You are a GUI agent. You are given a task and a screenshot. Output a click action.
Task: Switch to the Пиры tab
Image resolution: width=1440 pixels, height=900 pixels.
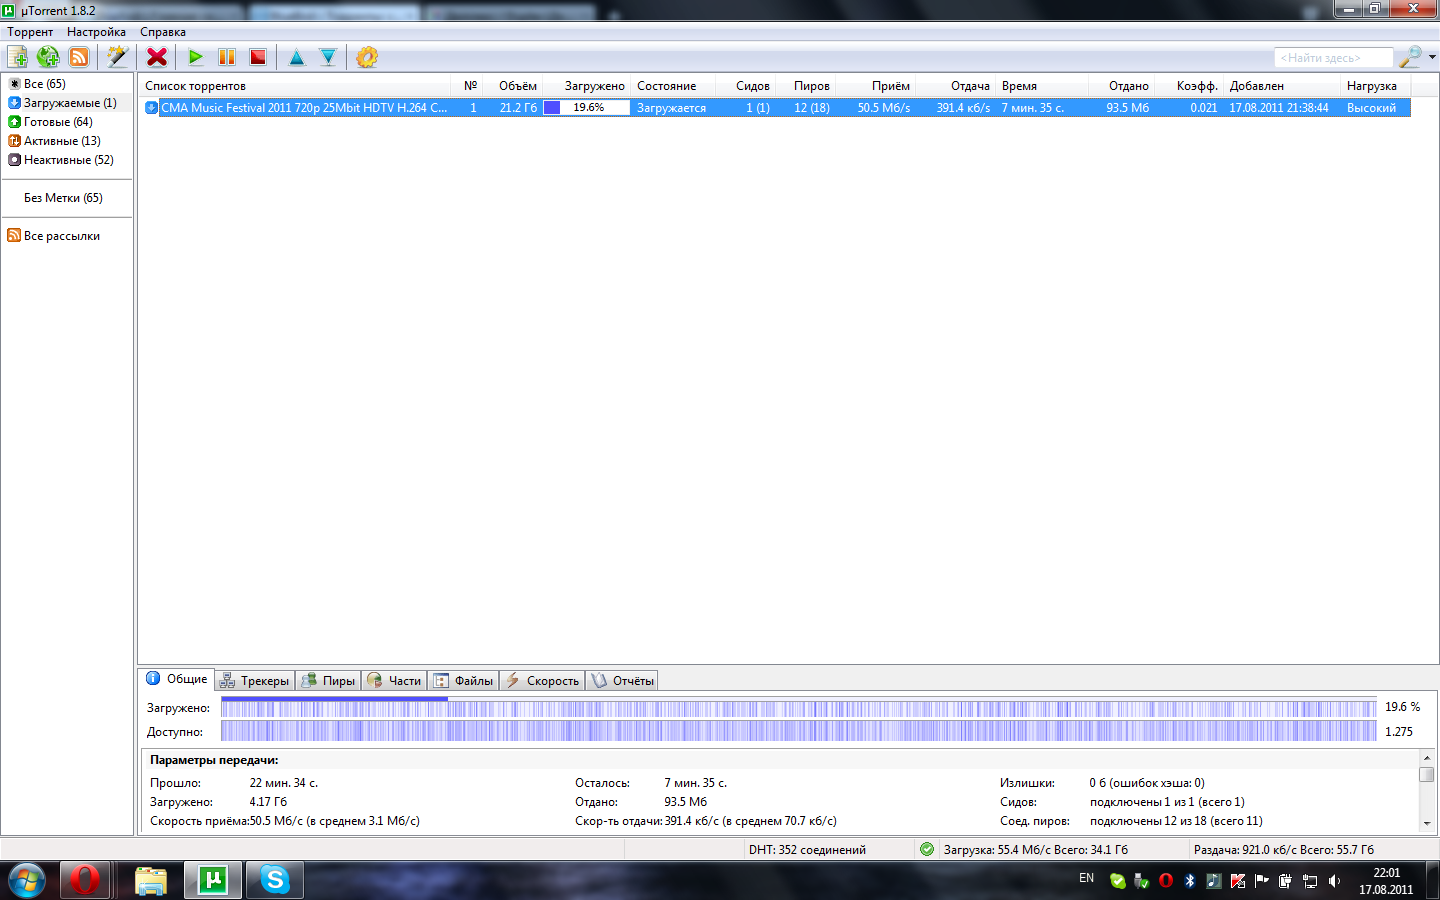click(x=329, y=681)
